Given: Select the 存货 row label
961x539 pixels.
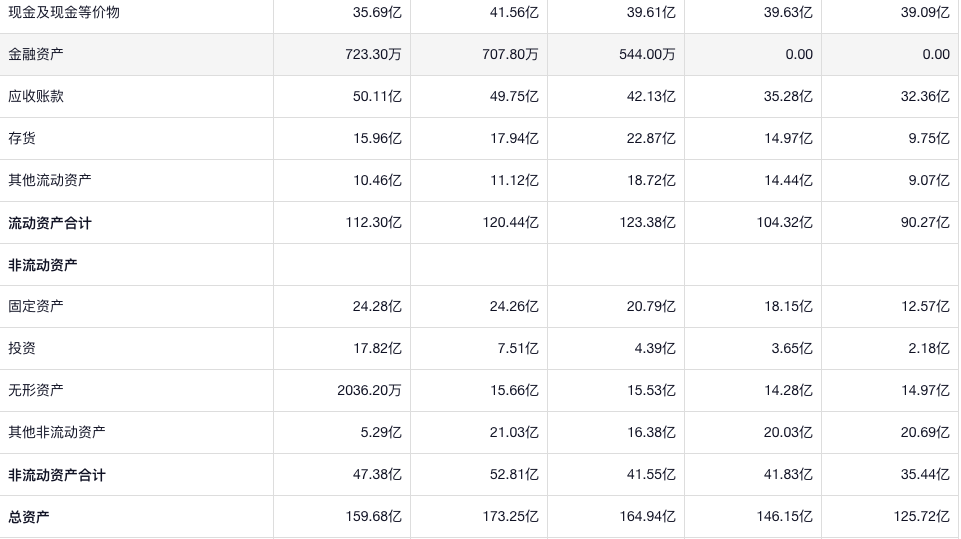Looking at the screenshot, I should point(22,139).
